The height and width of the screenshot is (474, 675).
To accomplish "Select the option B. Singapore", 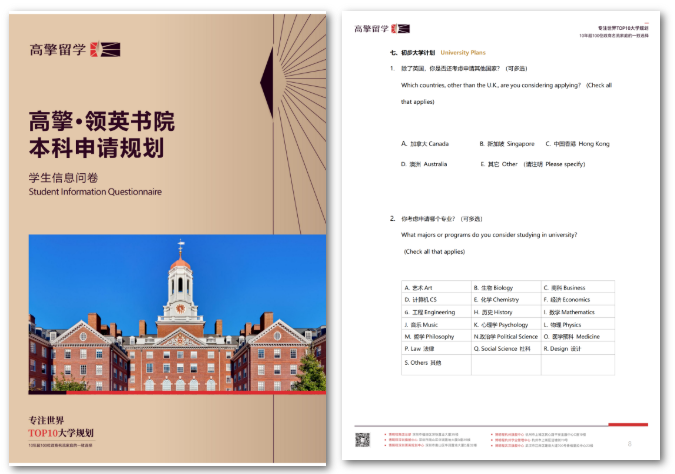I will 507,144.
